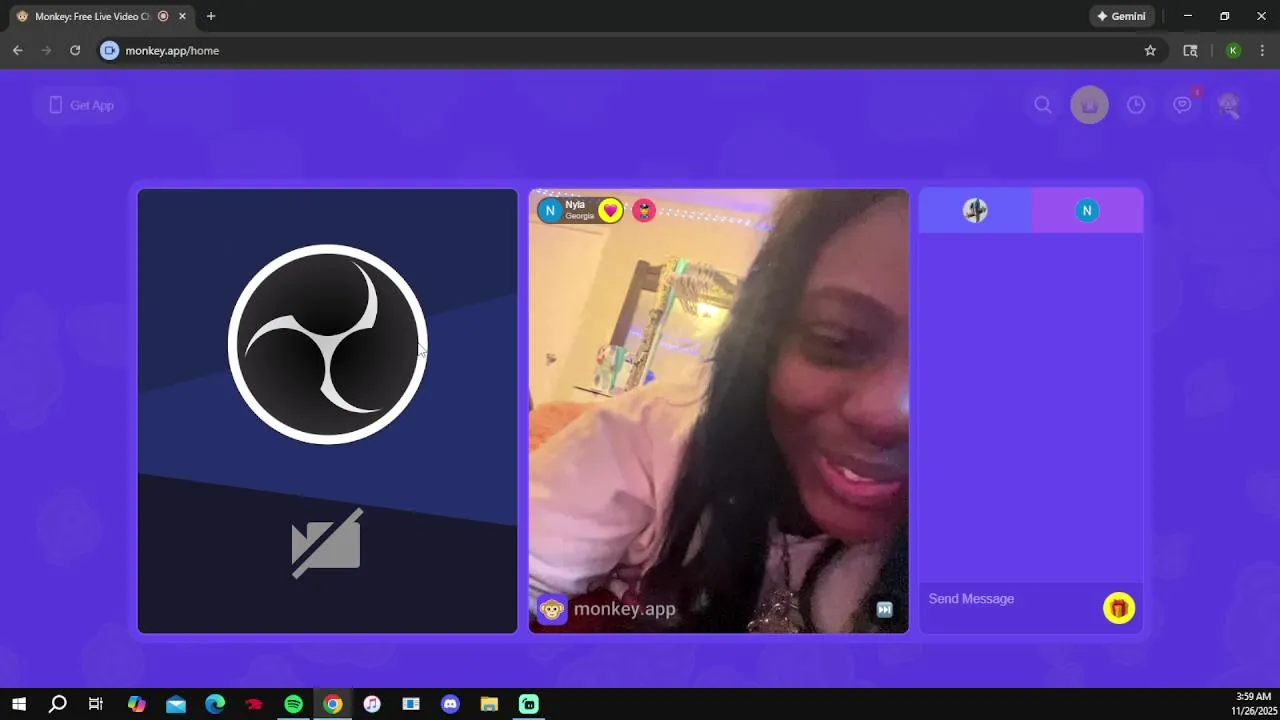Close the Monkey browser tab
The height and width of the screenshot is (720, 1280).
182,16
